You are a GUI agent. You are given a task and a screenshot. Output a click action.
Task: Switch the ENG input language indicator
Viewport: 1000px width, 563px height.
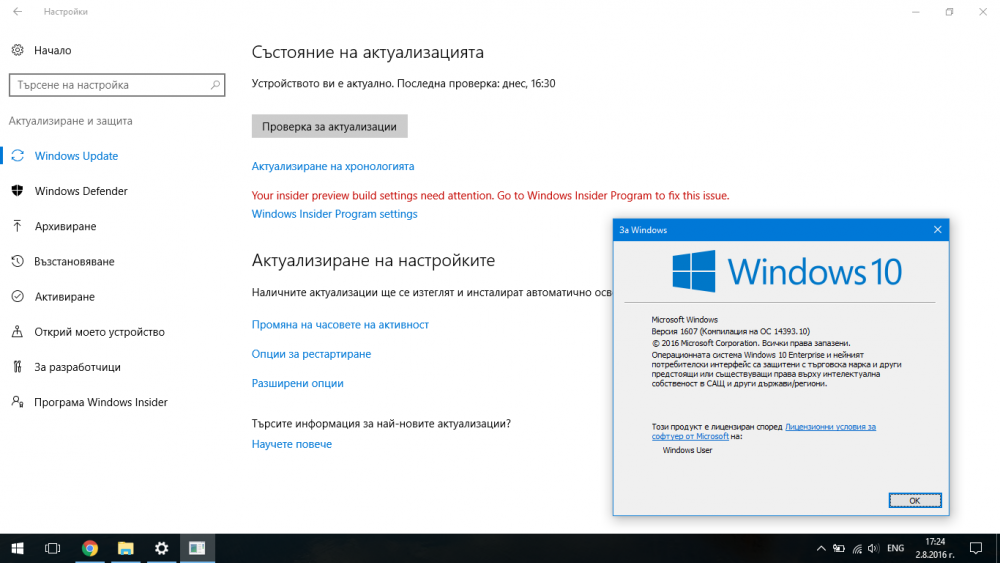click(895, 548)
